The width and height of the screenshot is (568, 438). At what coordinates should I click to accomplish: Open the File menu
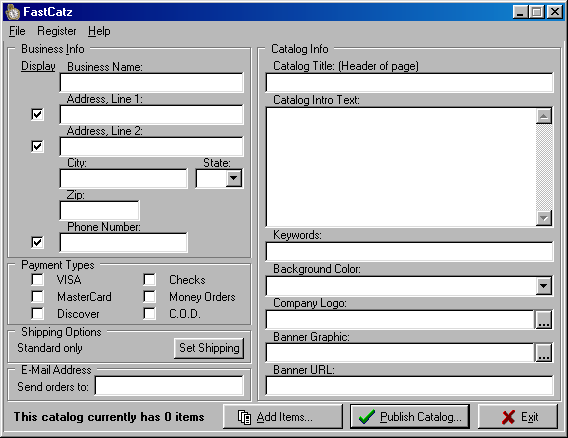(x=17, y=31)
